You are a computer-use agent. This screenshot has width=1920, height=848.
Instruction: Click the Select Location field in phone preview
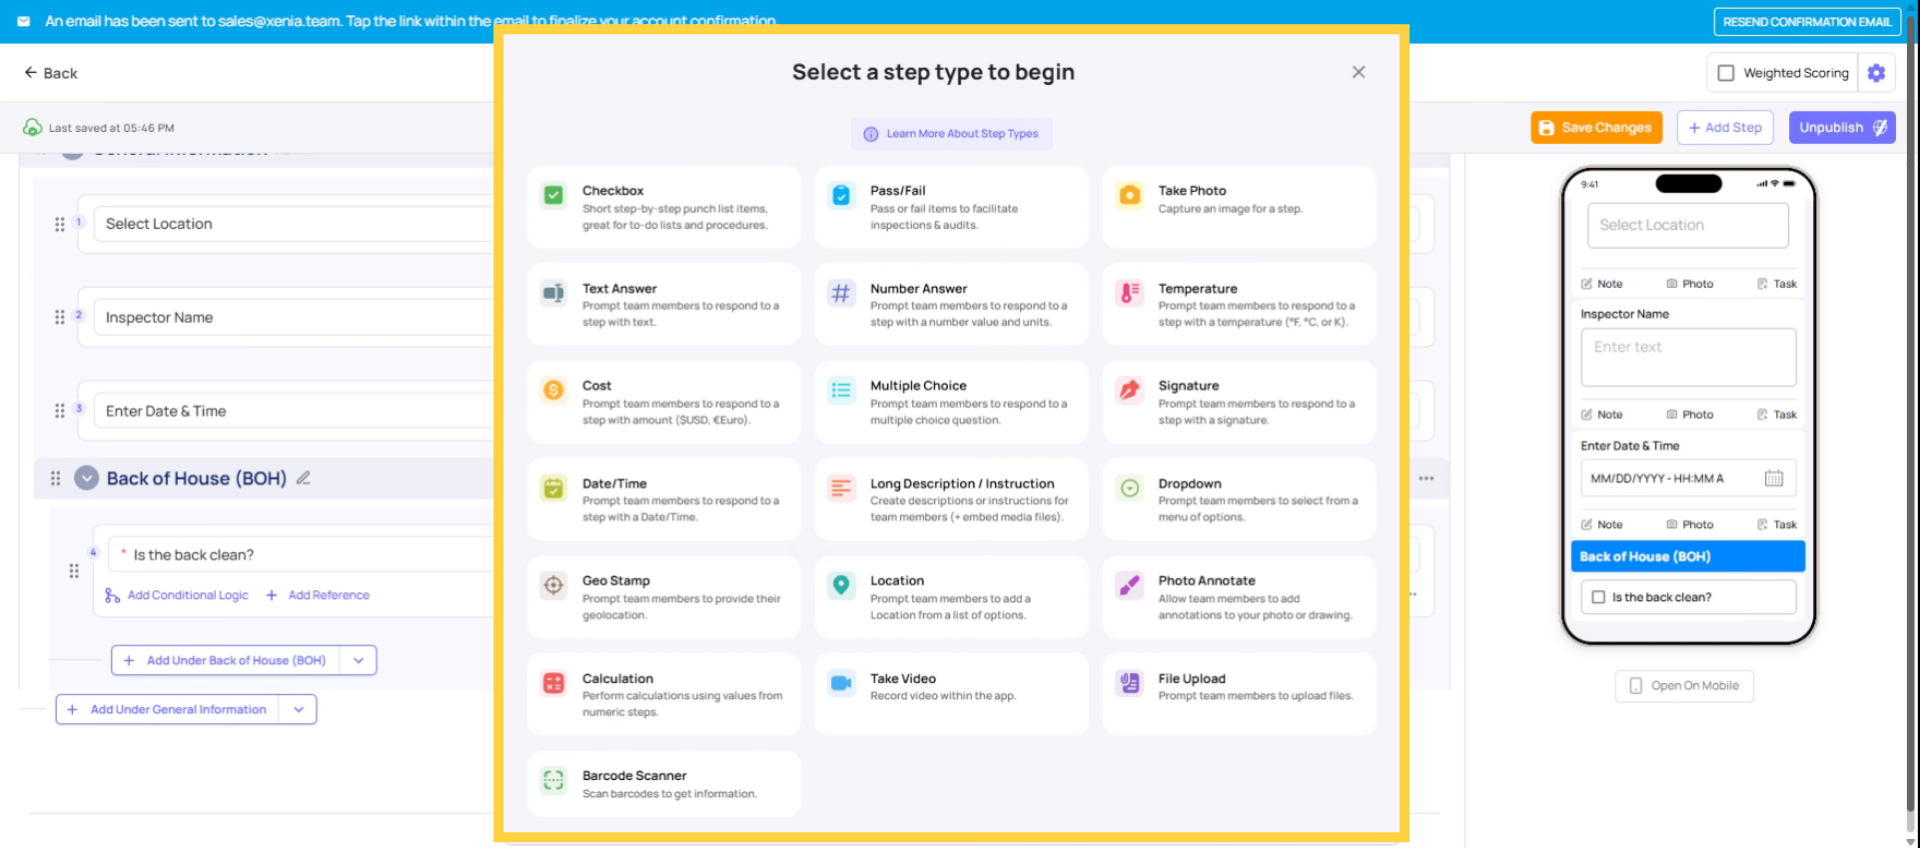[x=1688, y=226]
